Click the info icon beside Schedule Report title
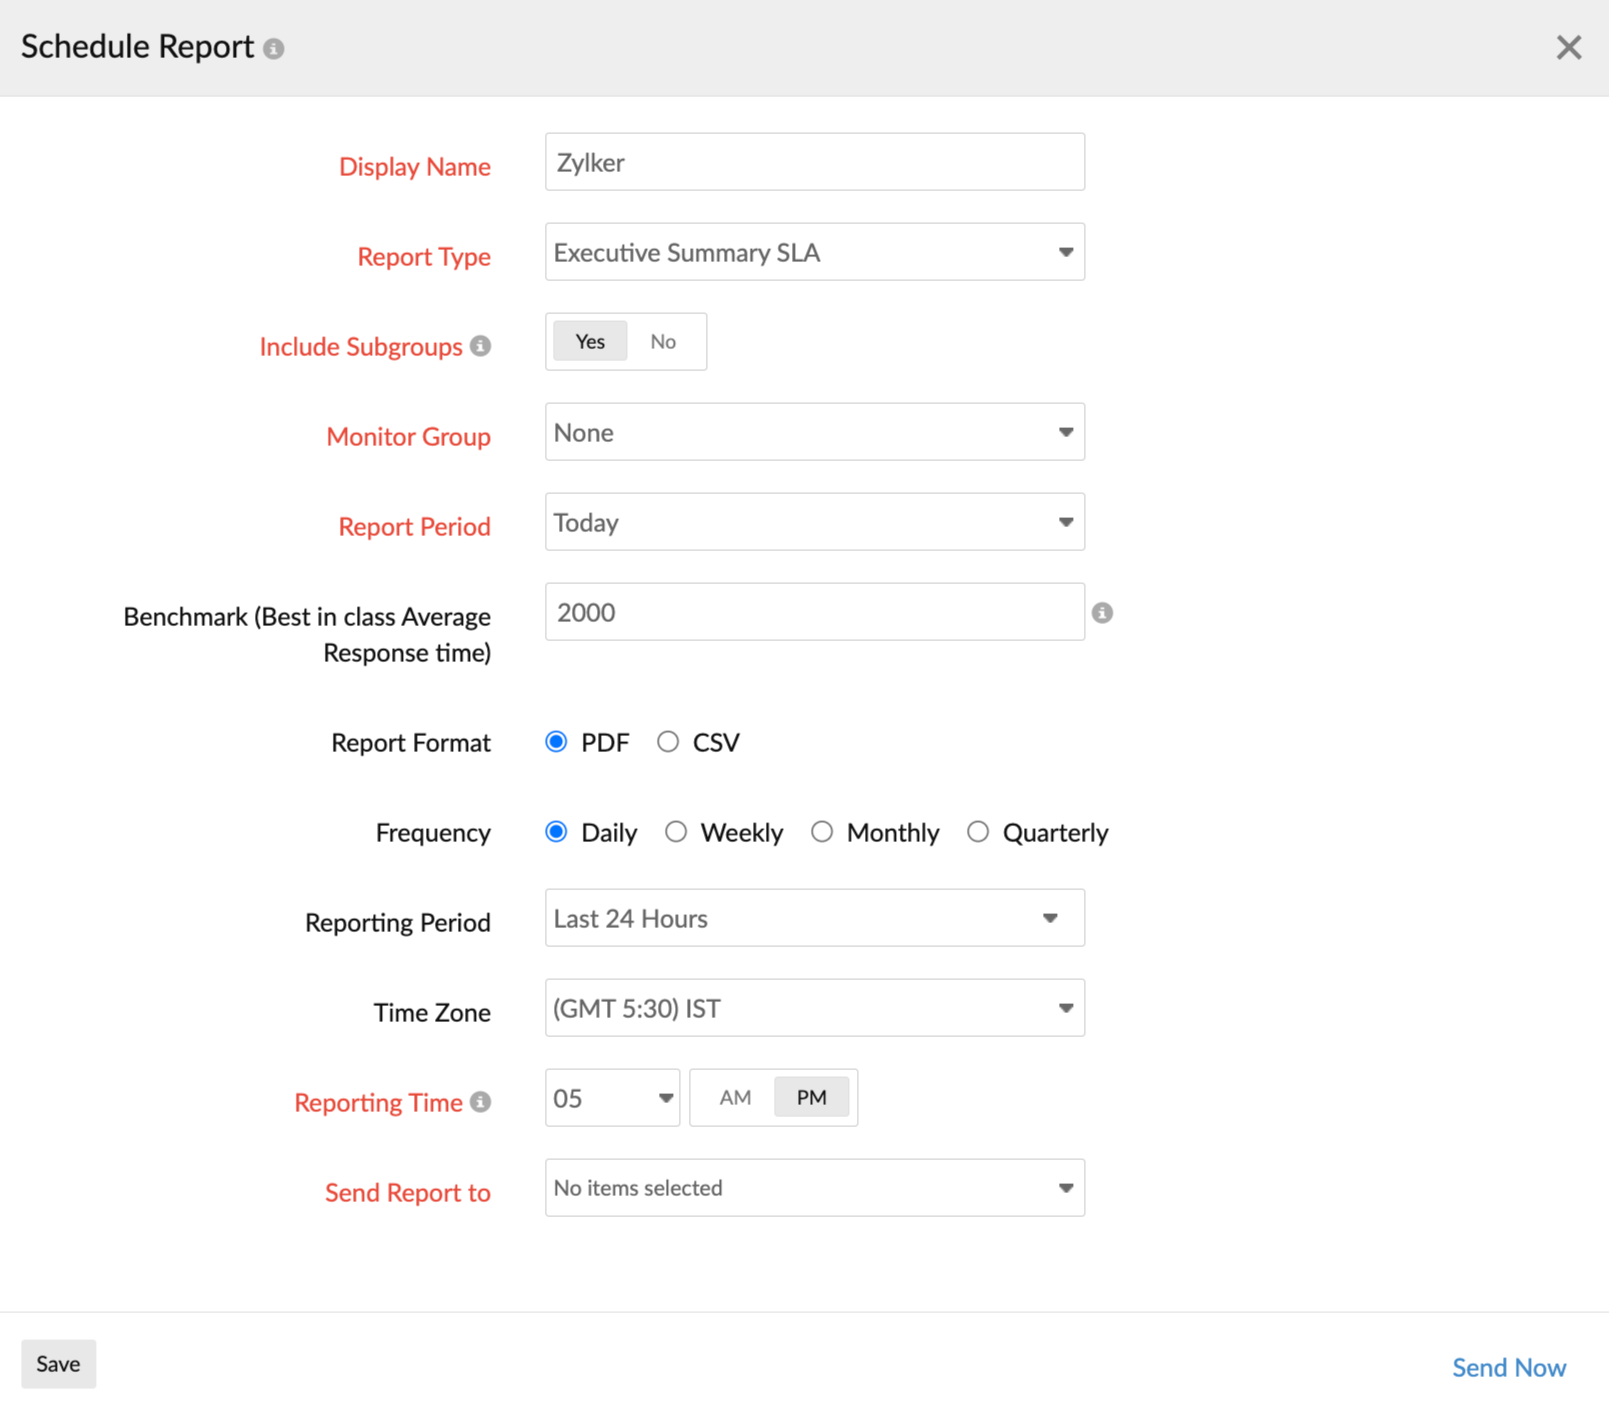1609x1409 pixels. (275, 46)
